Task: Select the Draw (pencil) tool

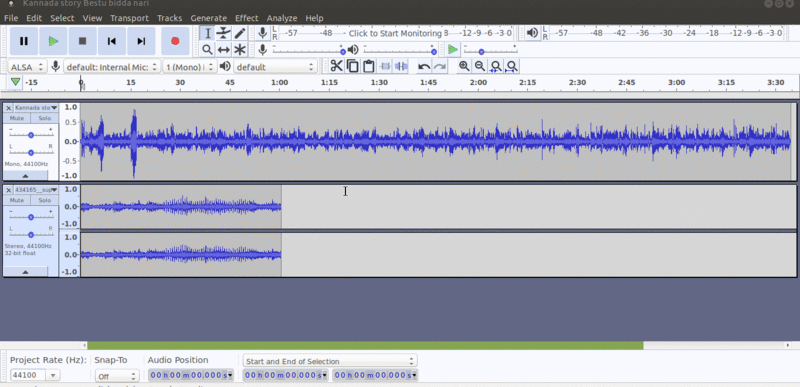Action: (x=240, y=34)
